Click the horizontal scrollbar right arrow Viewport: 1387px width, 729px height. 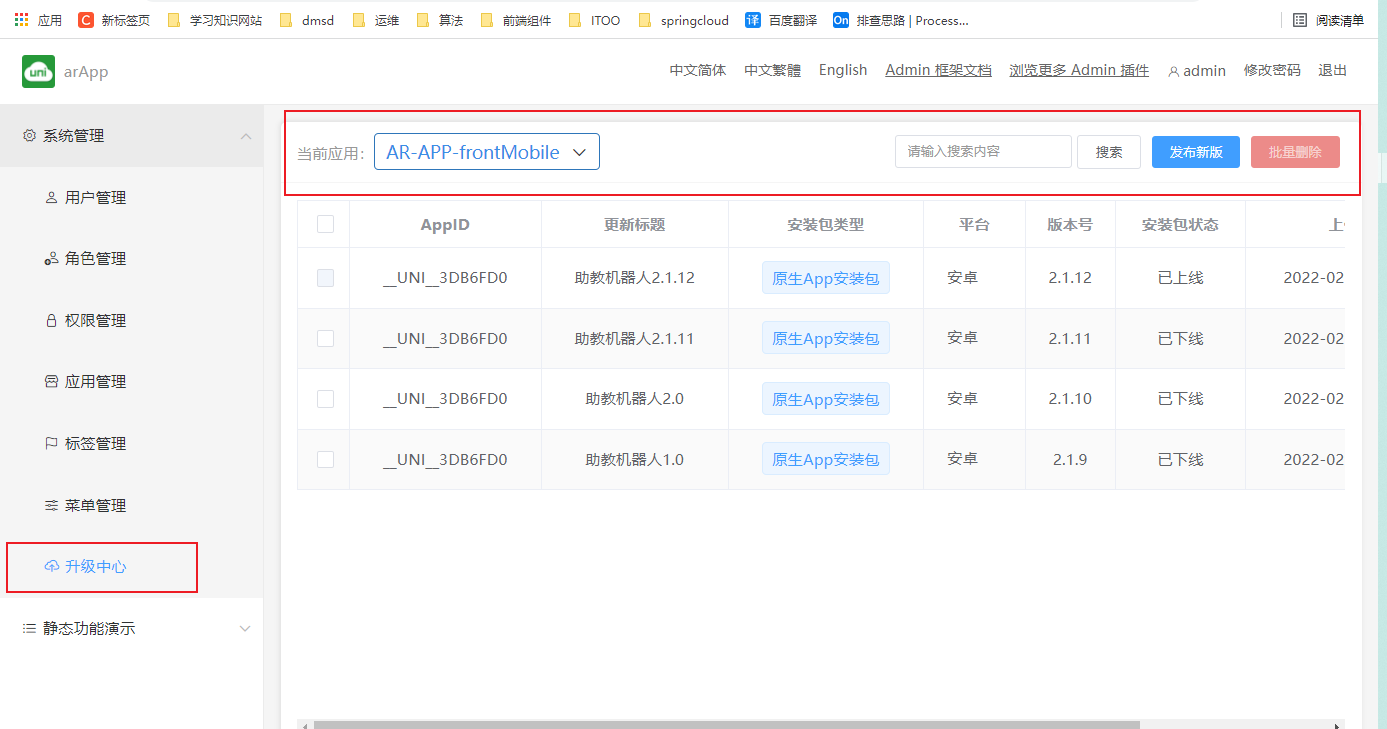(1338, 726)
